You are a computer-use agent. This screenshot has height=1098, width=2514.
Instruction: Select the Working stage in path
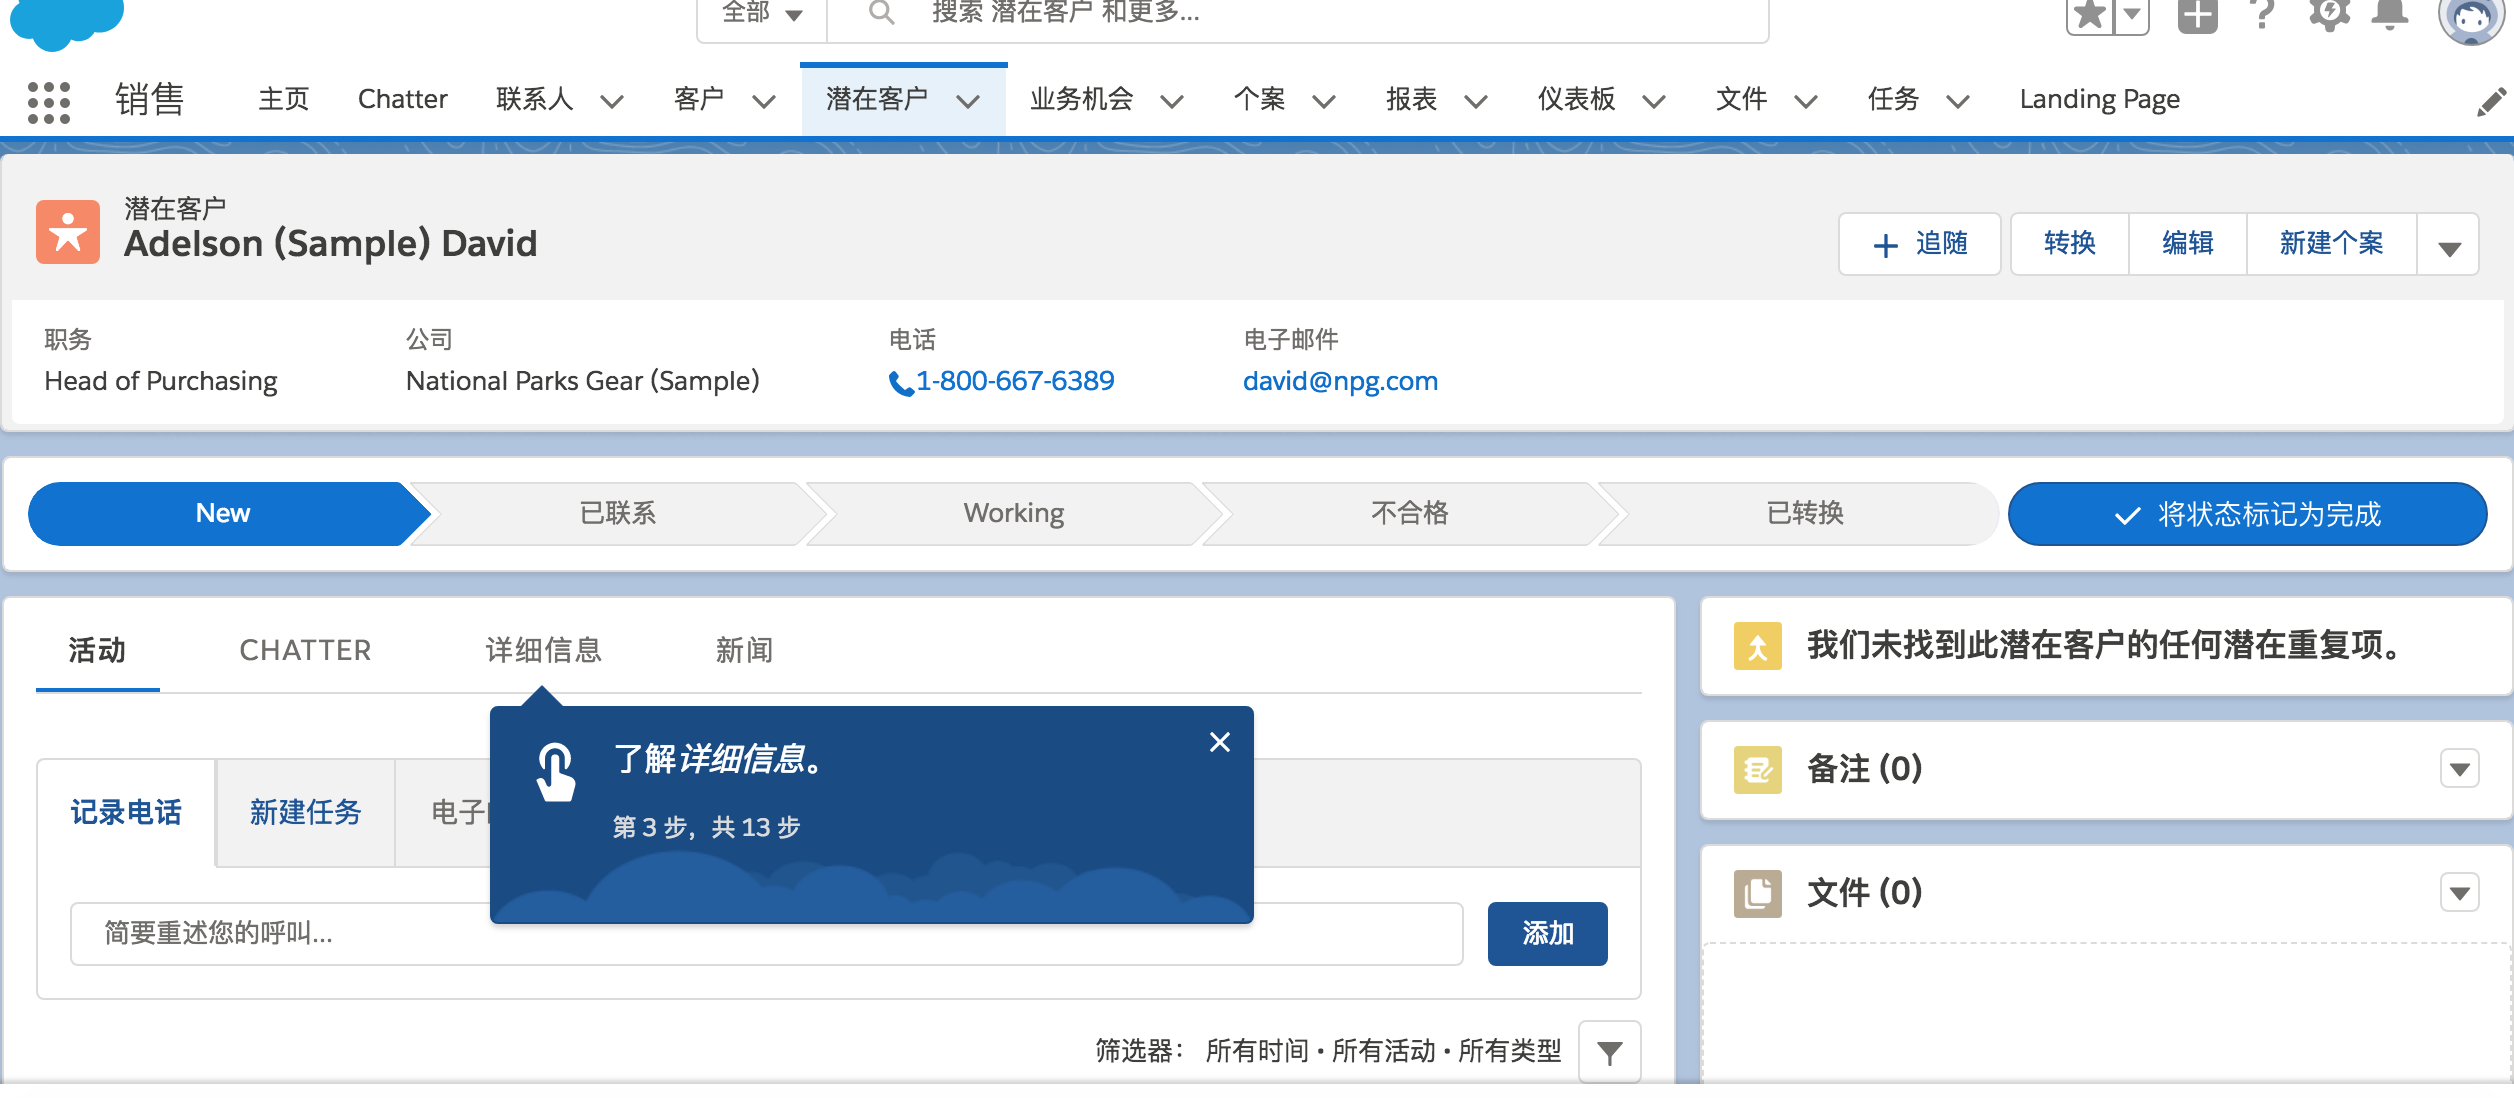tap(1013, 514)
